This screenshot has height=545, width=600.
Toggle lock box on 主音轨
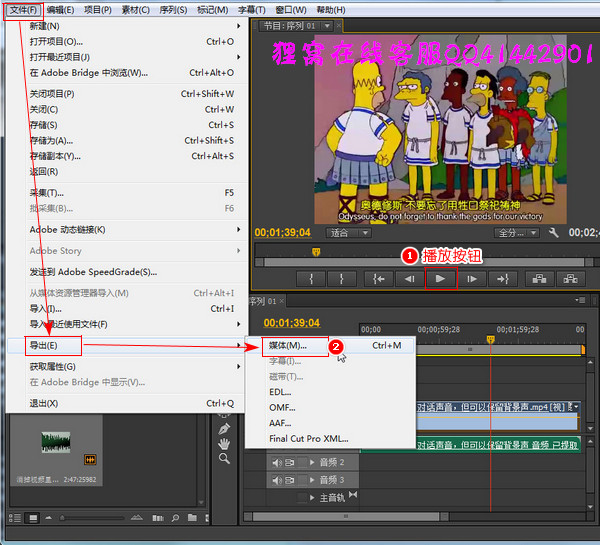(302, 498)
